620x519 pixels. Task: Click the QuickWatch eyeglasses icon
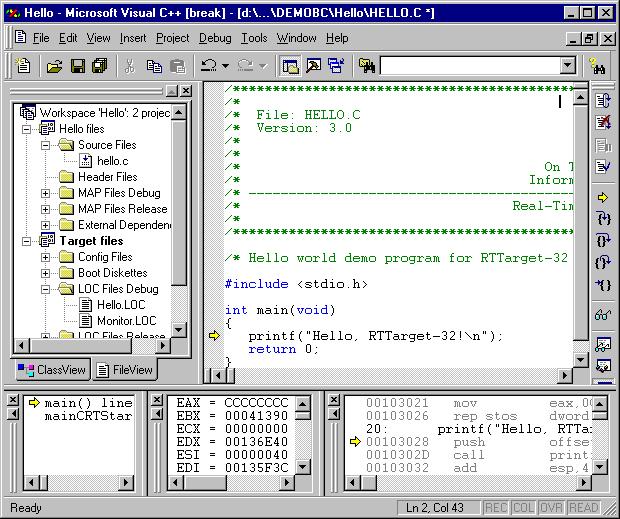[603, 315]
